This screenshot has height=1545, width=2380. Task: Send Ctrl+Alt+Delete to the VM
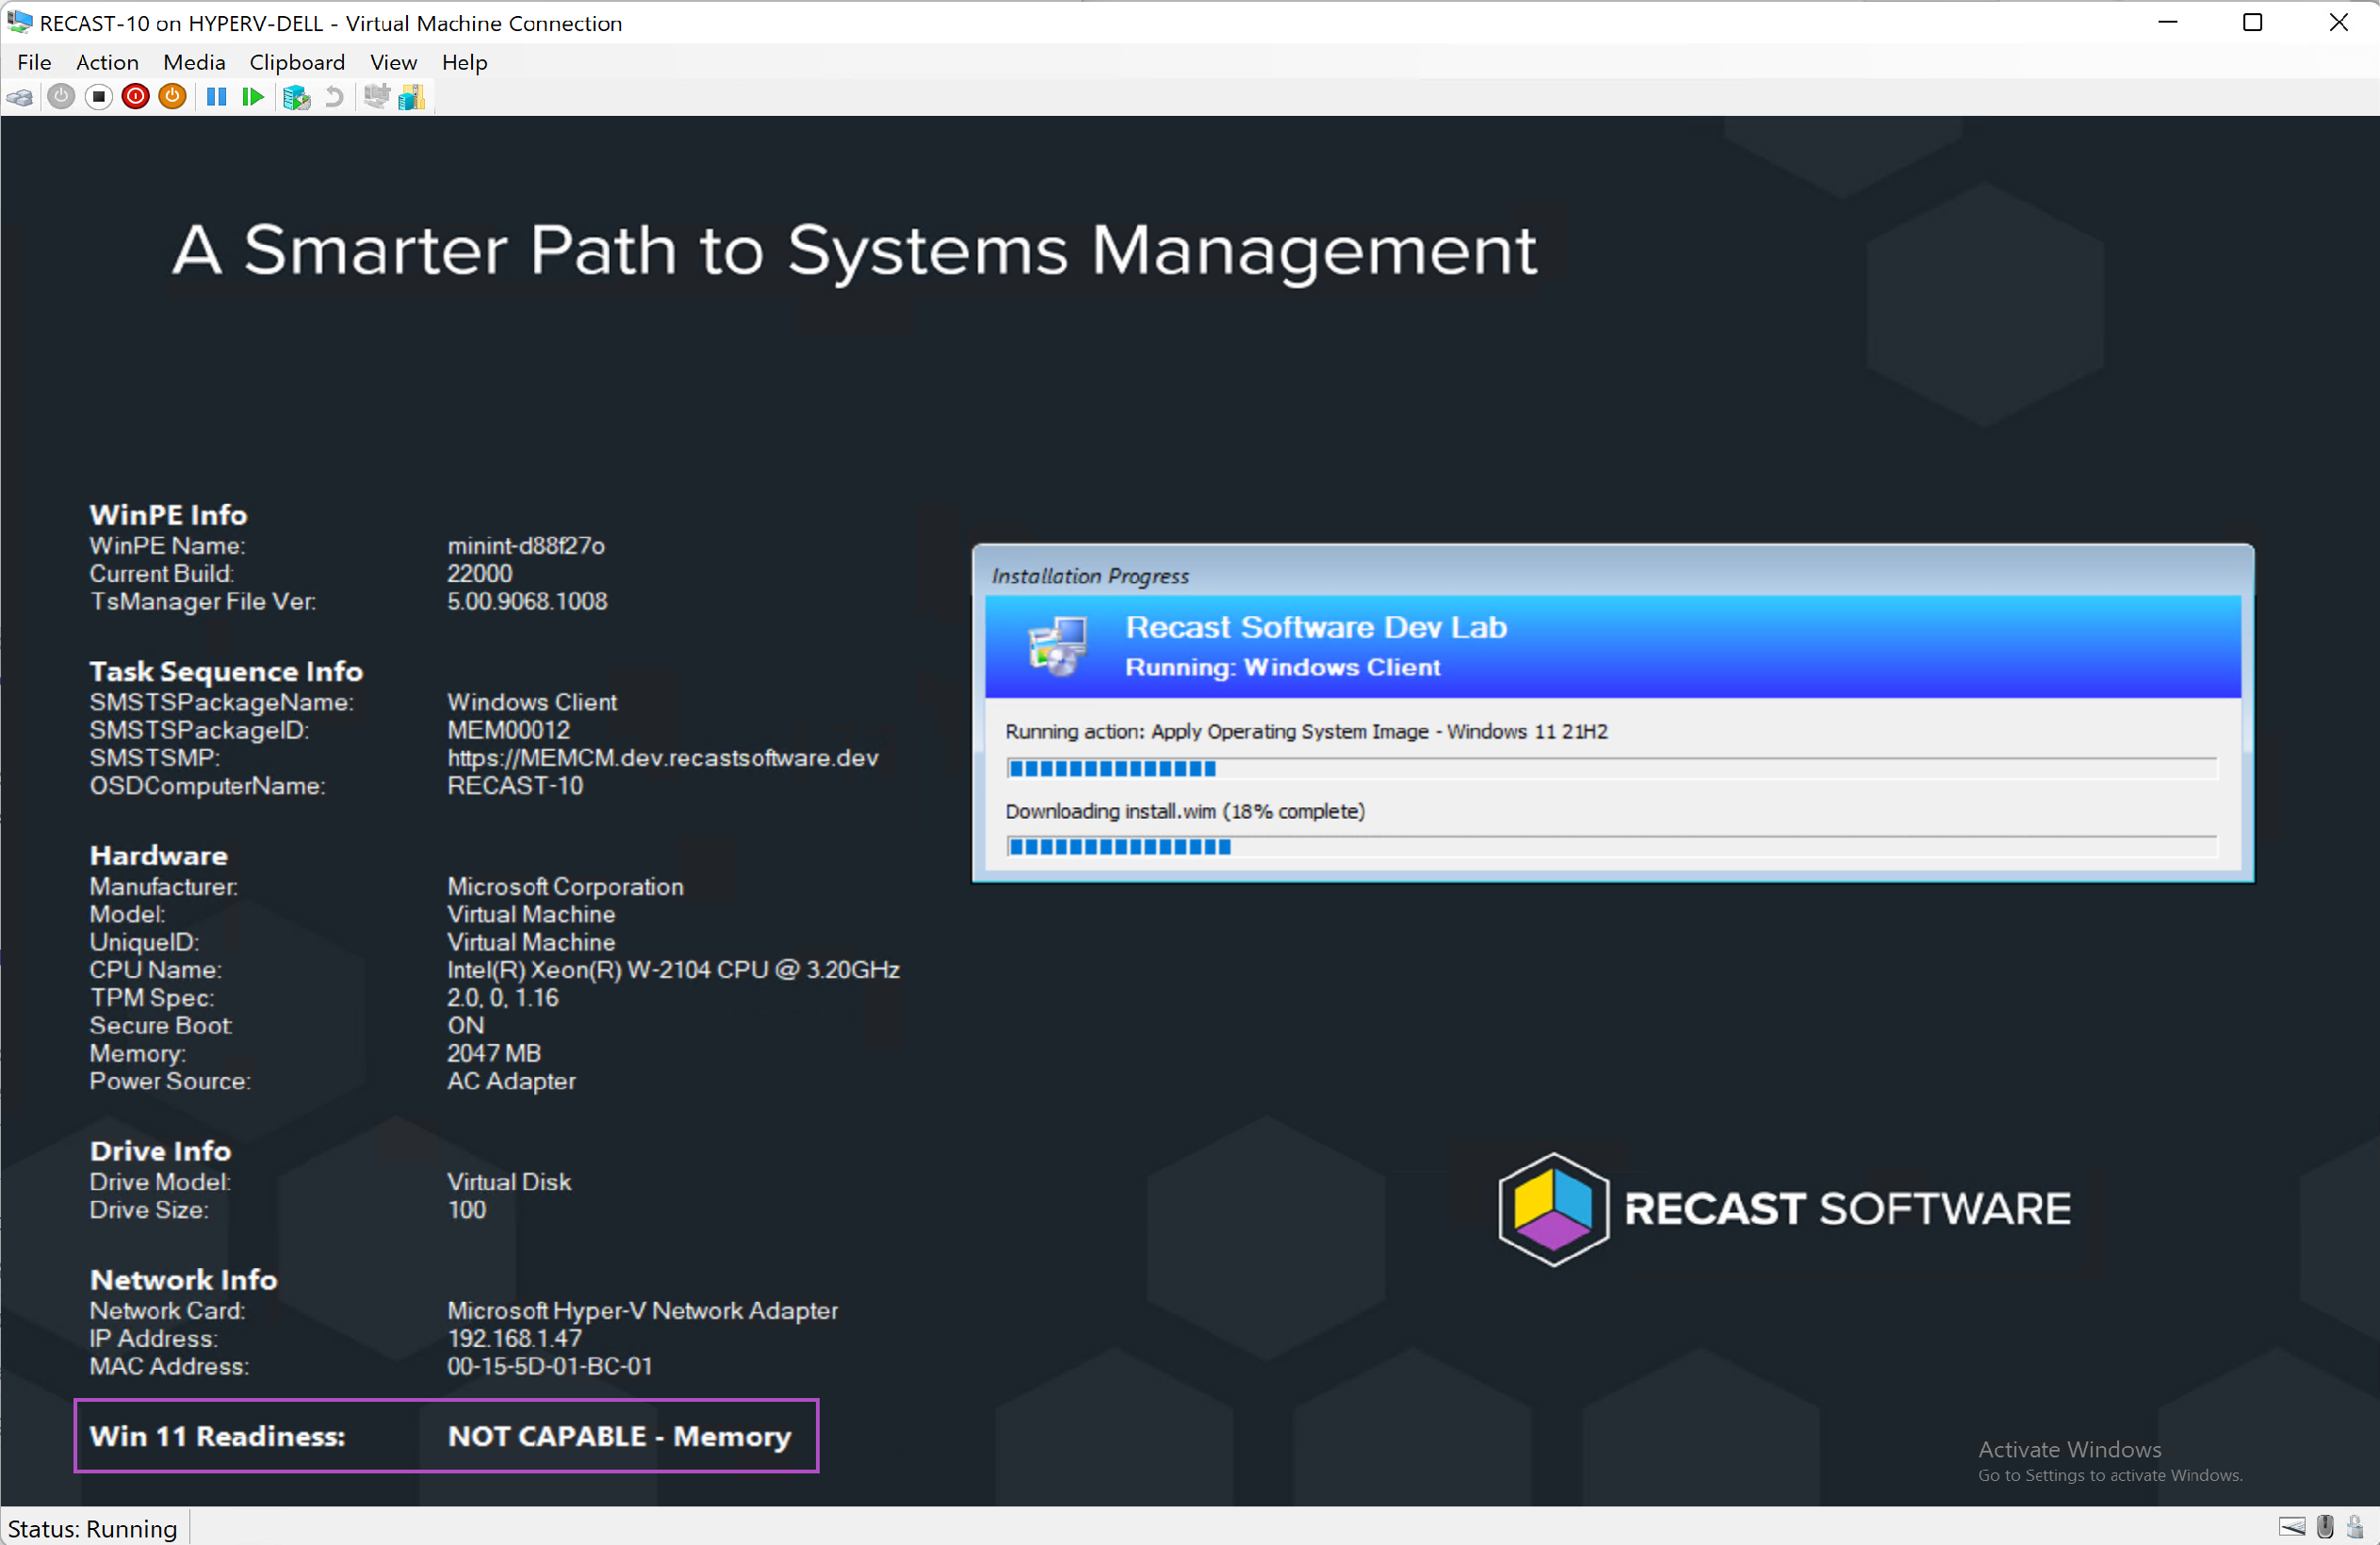(x=20, y=97)
